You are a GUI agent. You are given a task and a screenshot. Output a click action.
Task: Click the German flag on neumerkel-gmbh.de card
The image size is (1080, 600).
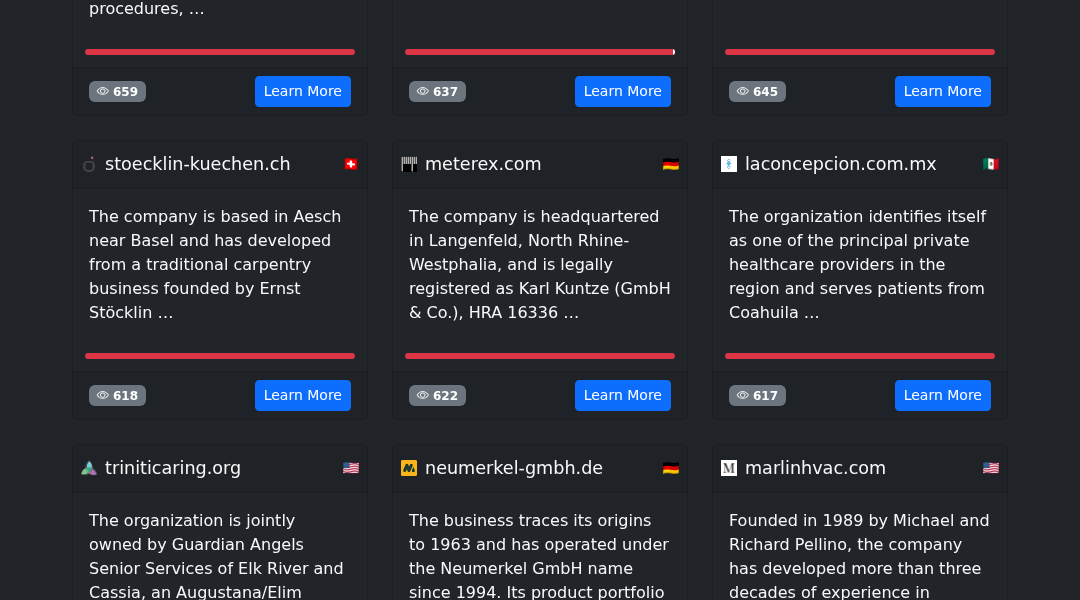pyautogui.click(x=671, y=468)
